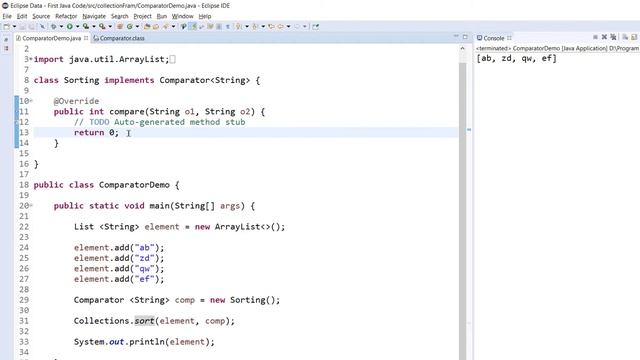Place cursor after 'return 0;' on line 13
Viewport: 640px width, 360px height.
pos(119,133)
